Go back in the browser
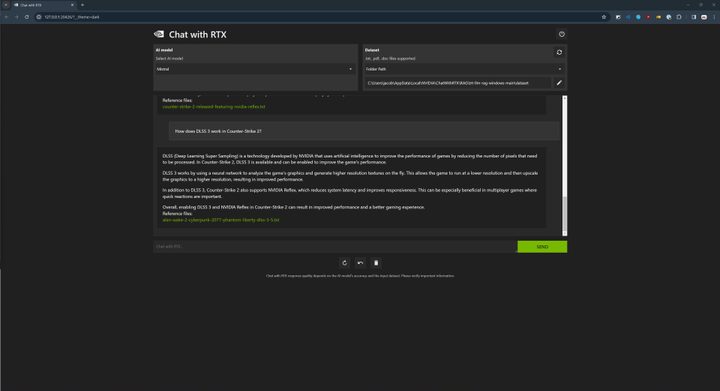Screen dimensions: 720x391 tap(6, 17)
